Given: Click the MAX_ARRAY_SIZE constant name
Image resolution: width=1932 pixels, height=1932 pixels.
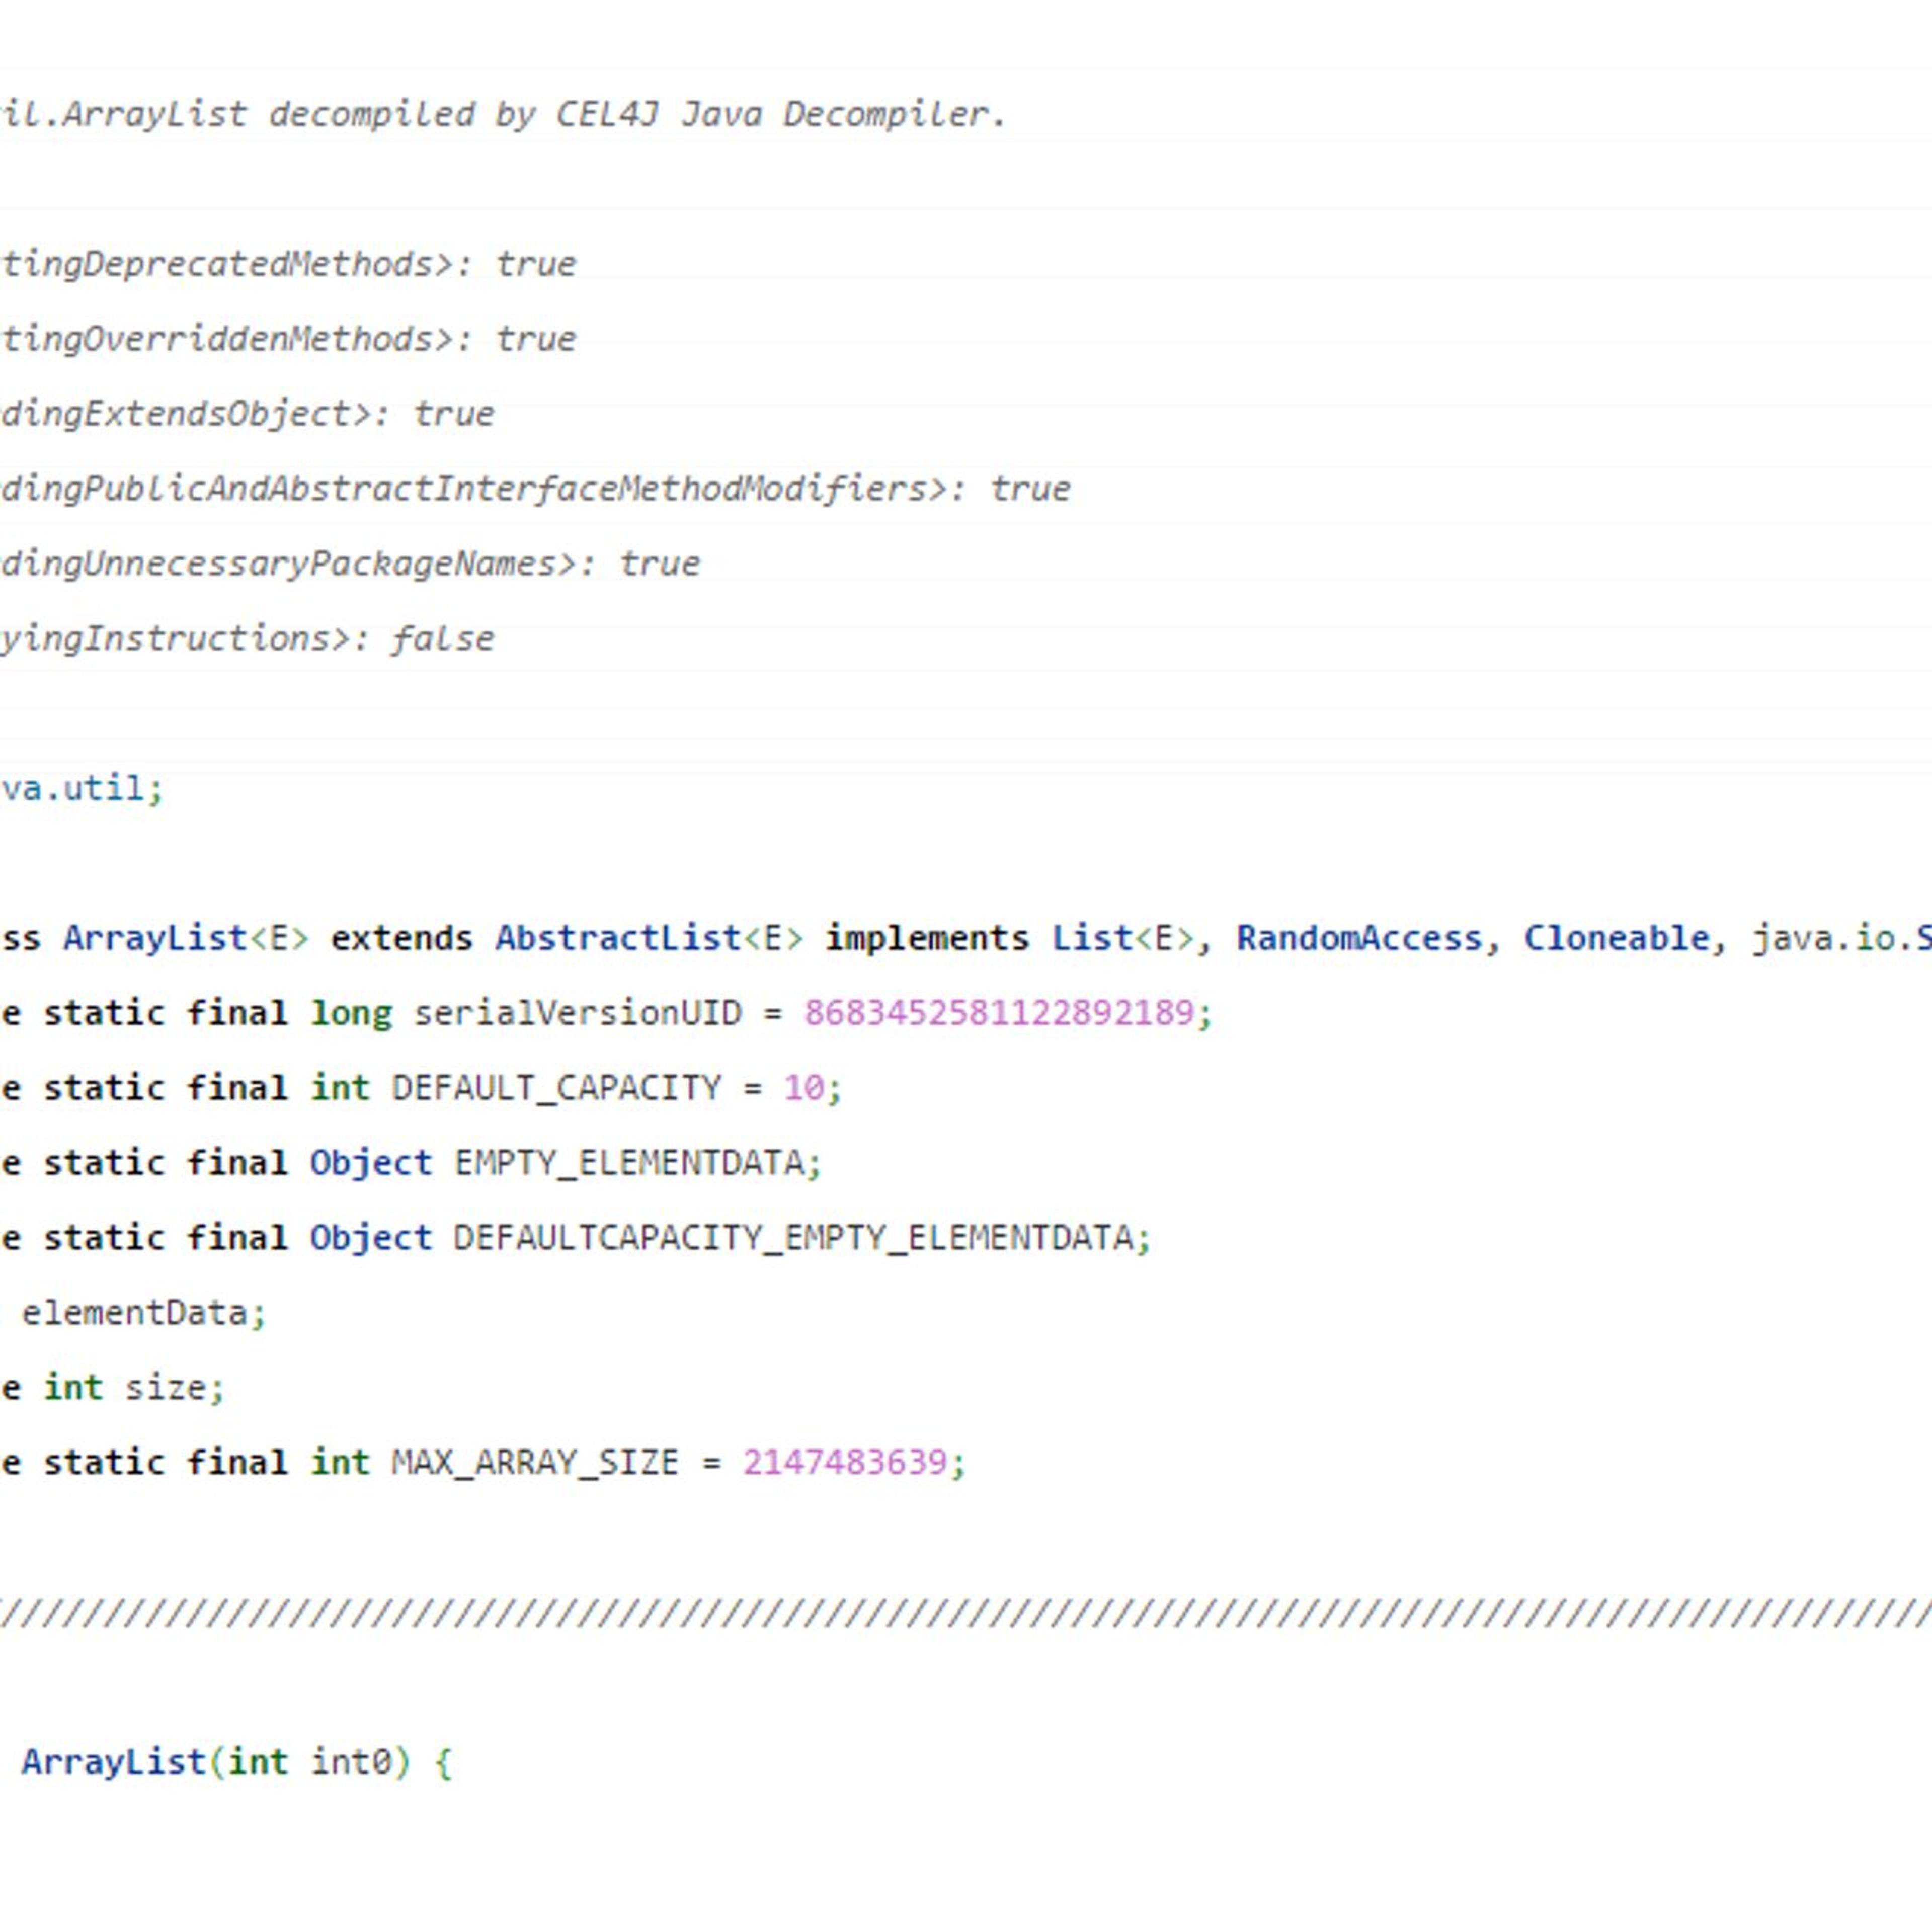Looking at the screenshot, I should click(x=535, y=1463).
